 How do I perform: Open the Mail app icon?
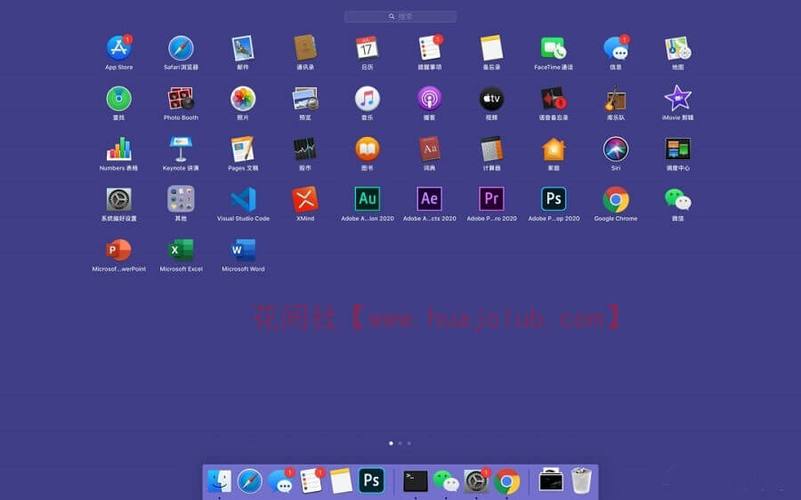point(243,48)
